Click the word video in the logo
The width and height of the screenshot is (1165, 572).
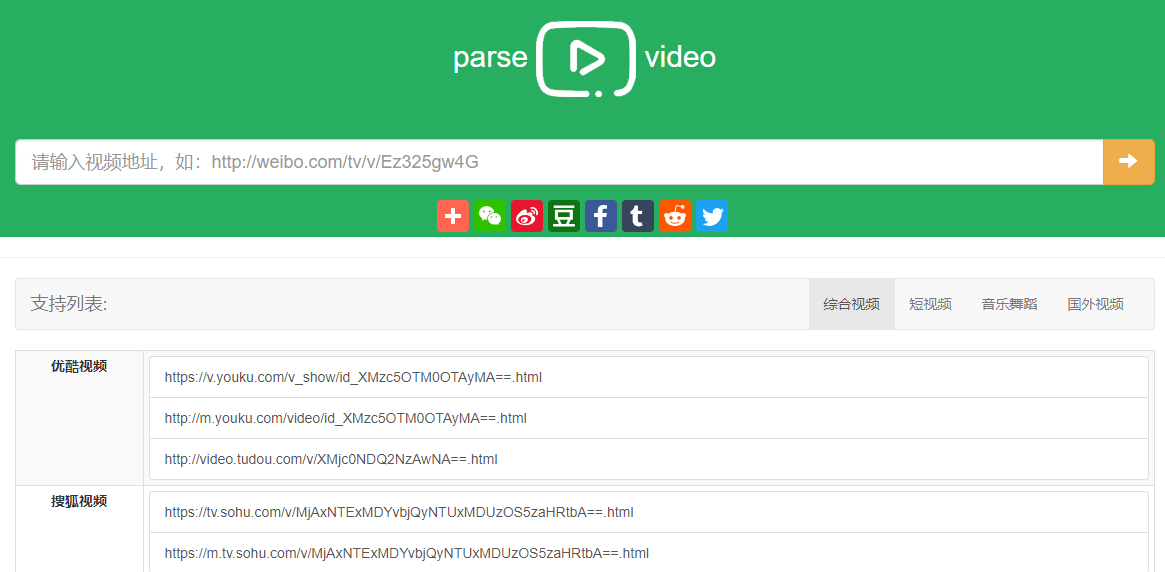pyautogui.click(x=681, y=57)
